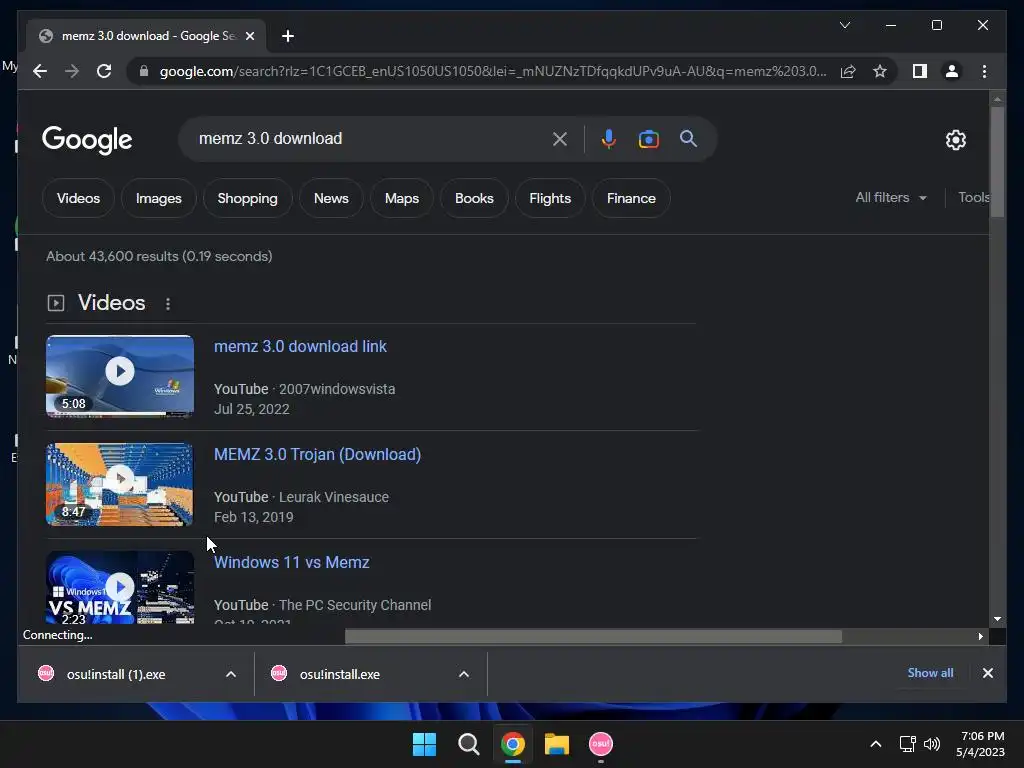Close the memz 3.0 download tab
Screen dimensions: 1024x768
(x=249, y=36)
